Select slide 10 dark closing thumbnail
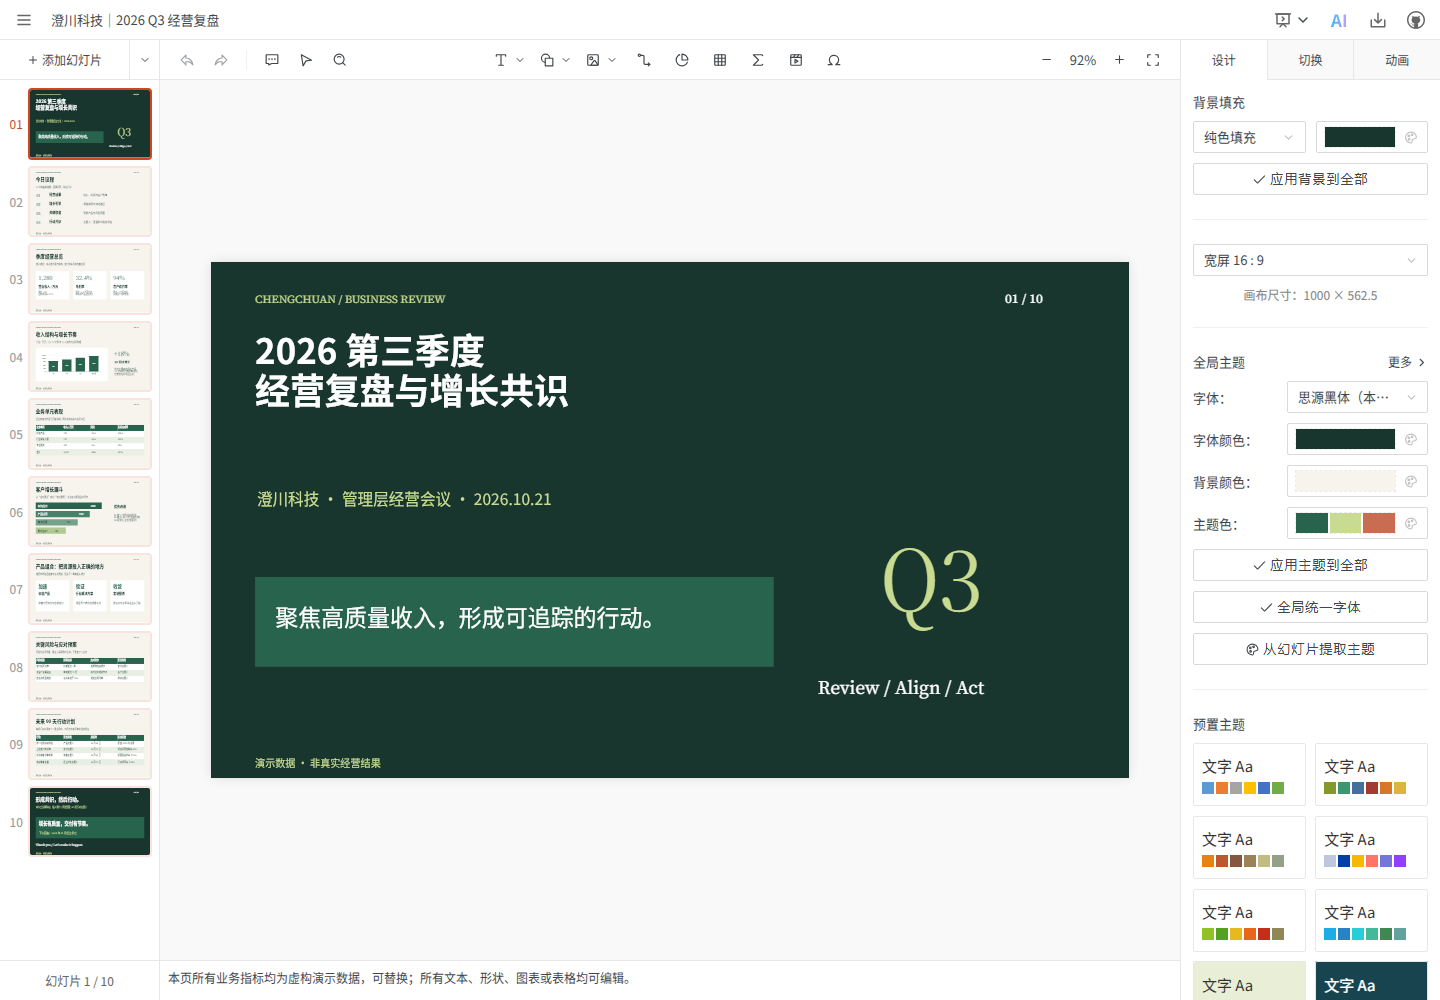Viewport: 1440px width, 1000px height. [x=90, y=822]
